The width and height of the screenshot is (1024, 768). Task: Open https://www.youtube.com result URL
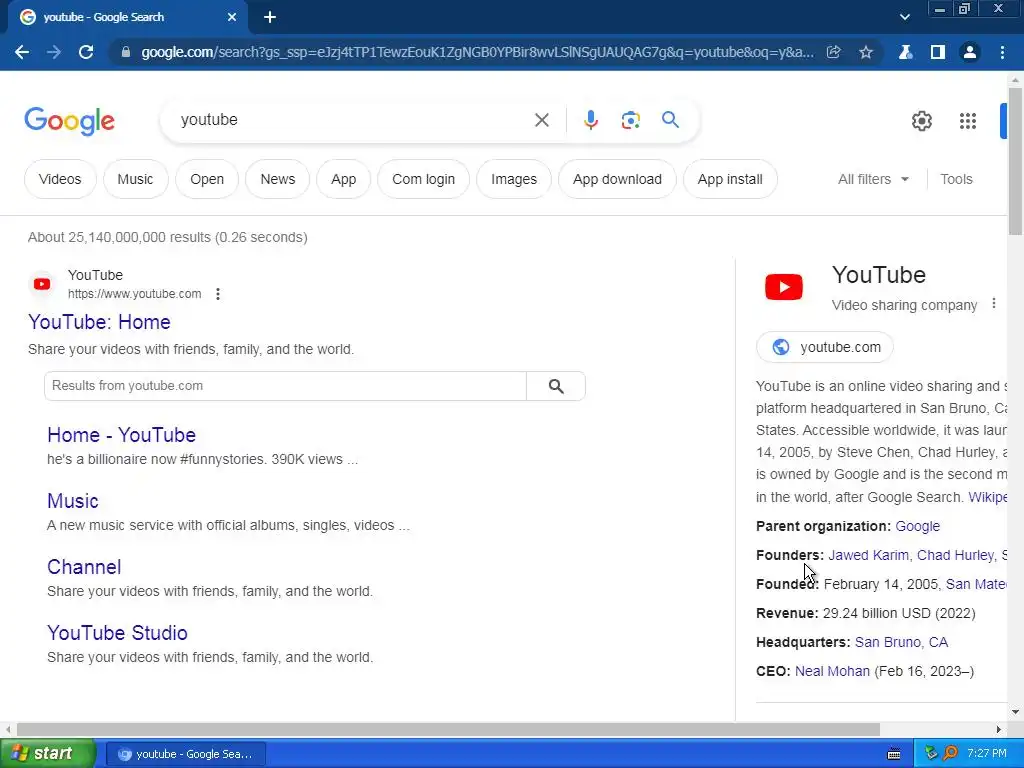pos(135,295)
